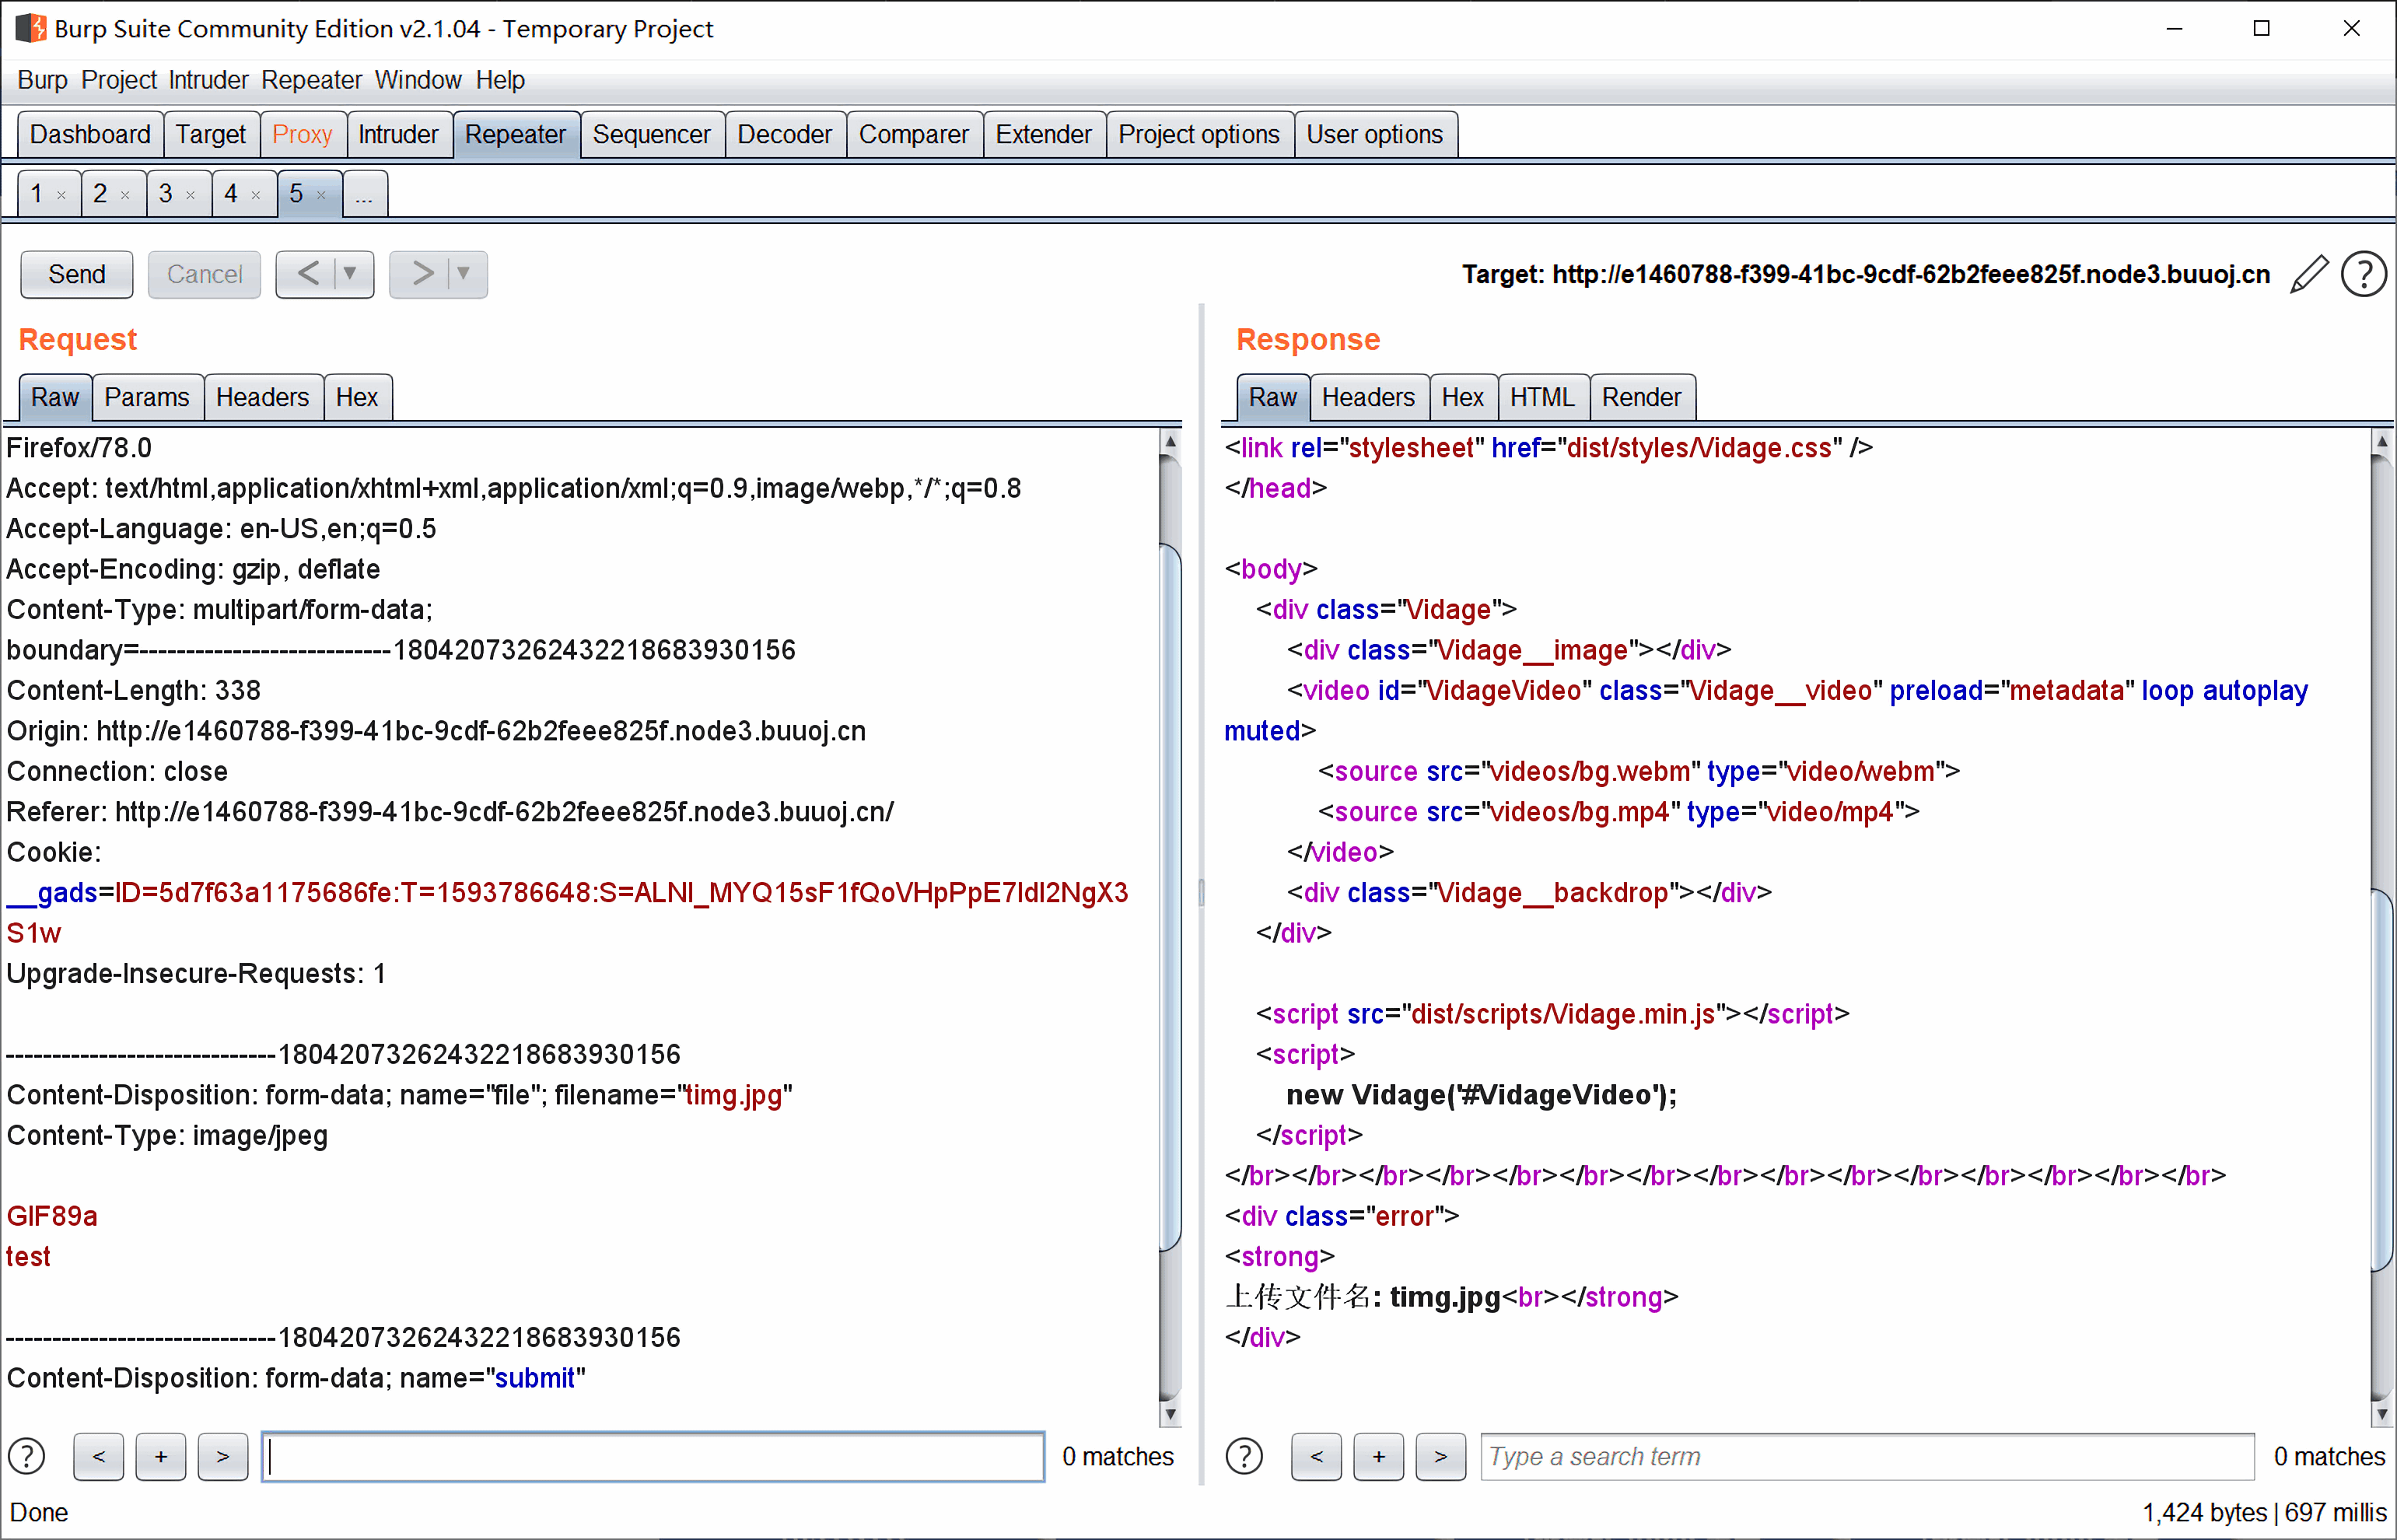The image size is (2397, 1540).
Task: Show response Render view
Action: click(x=1641, y=397)
